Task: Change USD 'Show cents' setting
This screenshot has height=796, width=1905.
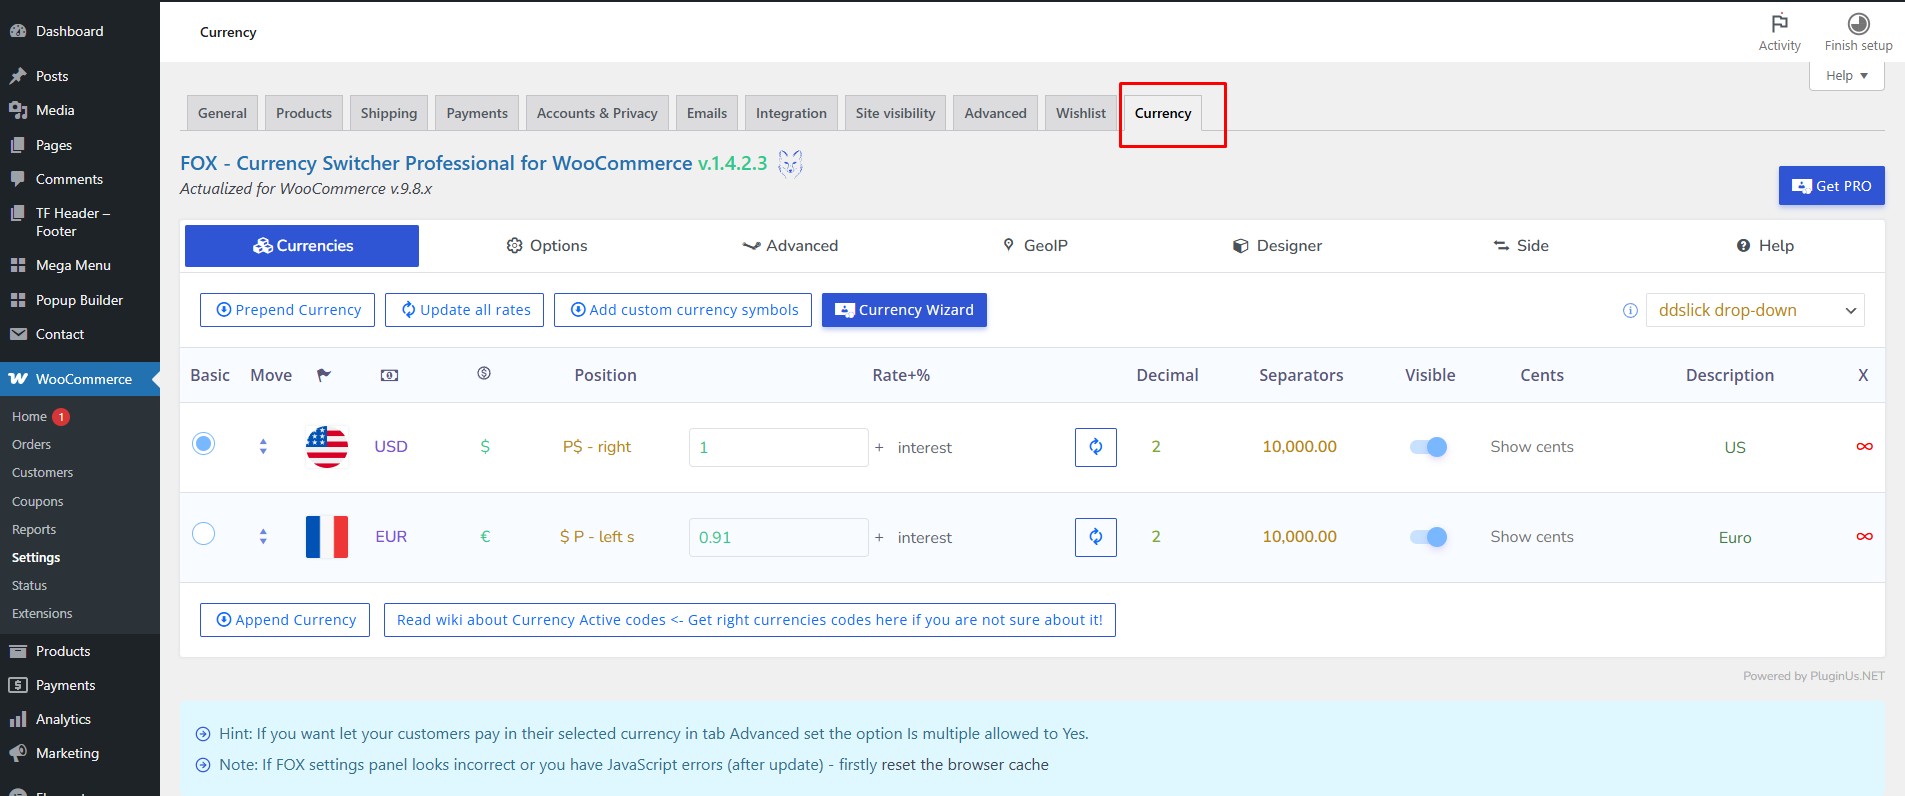Action: [1532, 447]
